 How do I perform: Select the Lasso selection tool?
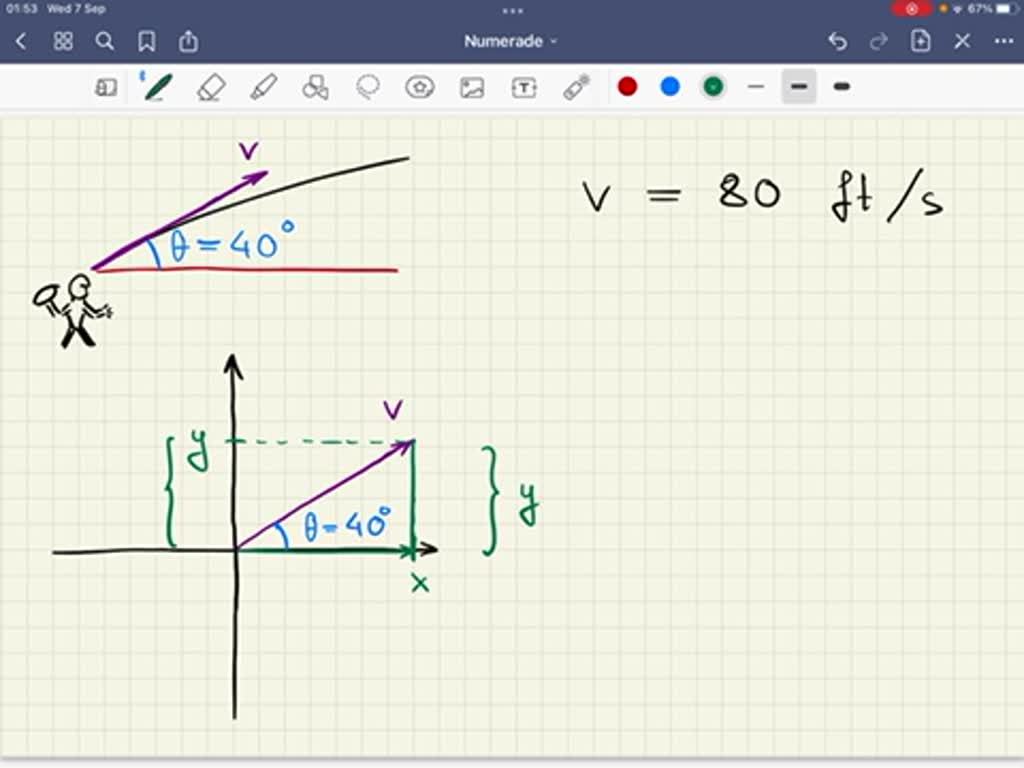coord(367,87)
